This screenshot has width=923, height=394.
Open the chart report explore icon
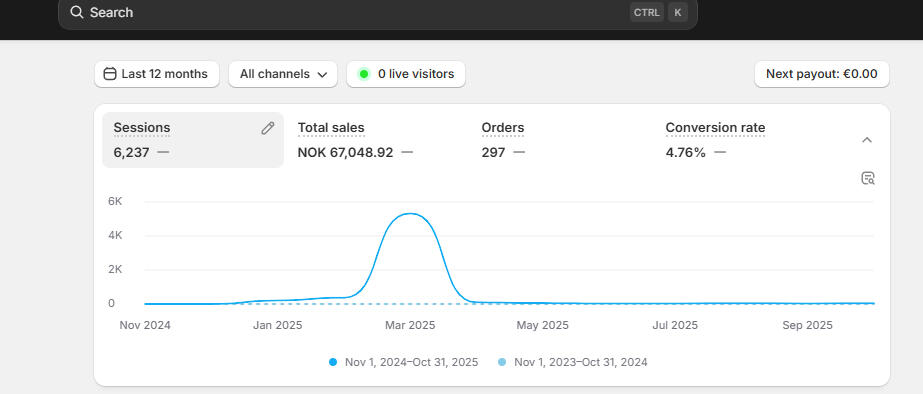coord(868,178)
